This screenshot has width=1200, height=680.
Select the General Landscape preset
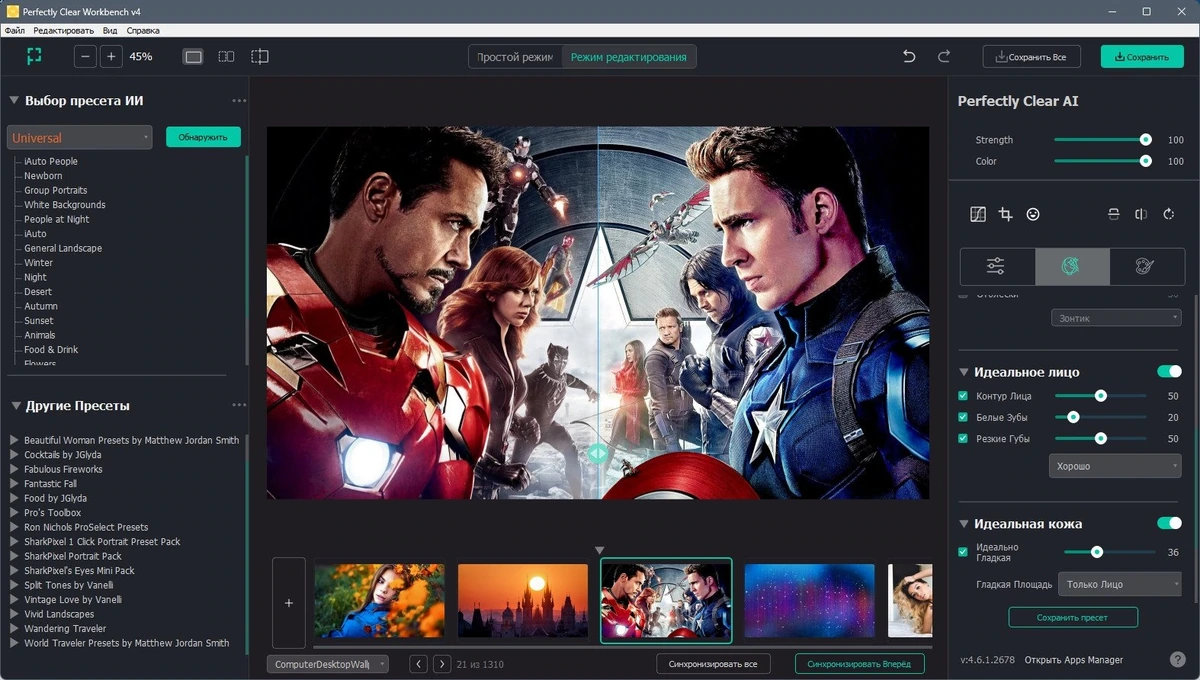[63, 248]
